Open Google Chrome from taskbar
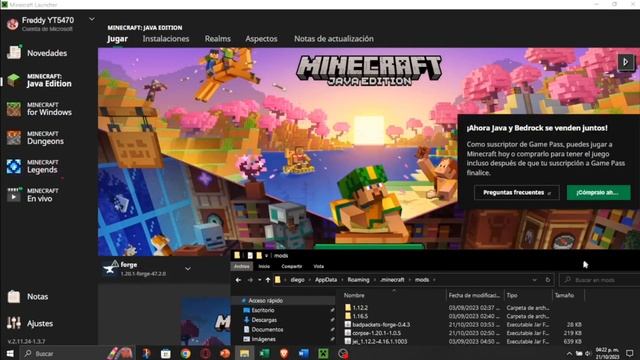Viewport: 640px width, 360px height. coord(186,353)
